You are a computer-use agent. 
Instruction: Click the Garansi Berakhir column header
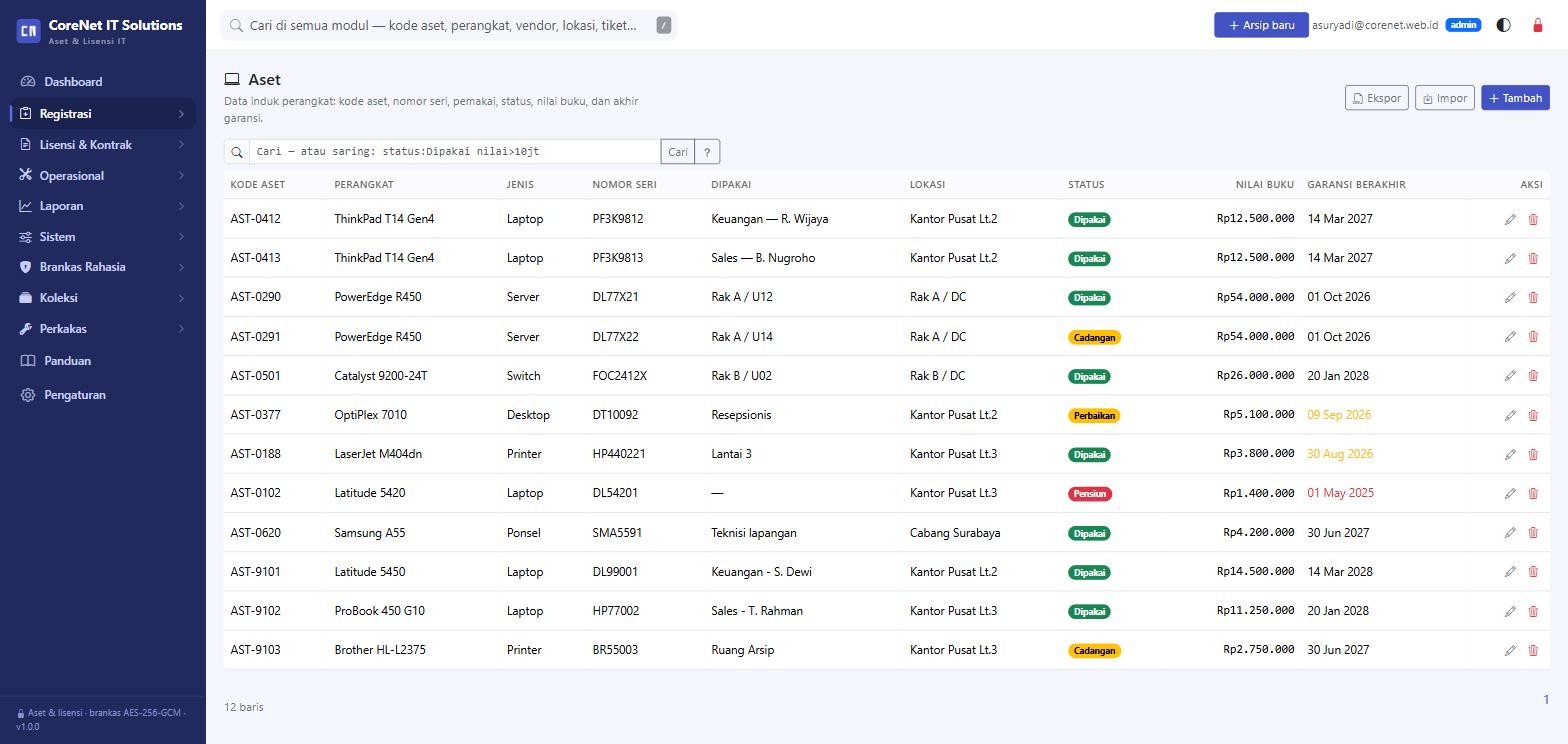click(x=1356, y=185)
